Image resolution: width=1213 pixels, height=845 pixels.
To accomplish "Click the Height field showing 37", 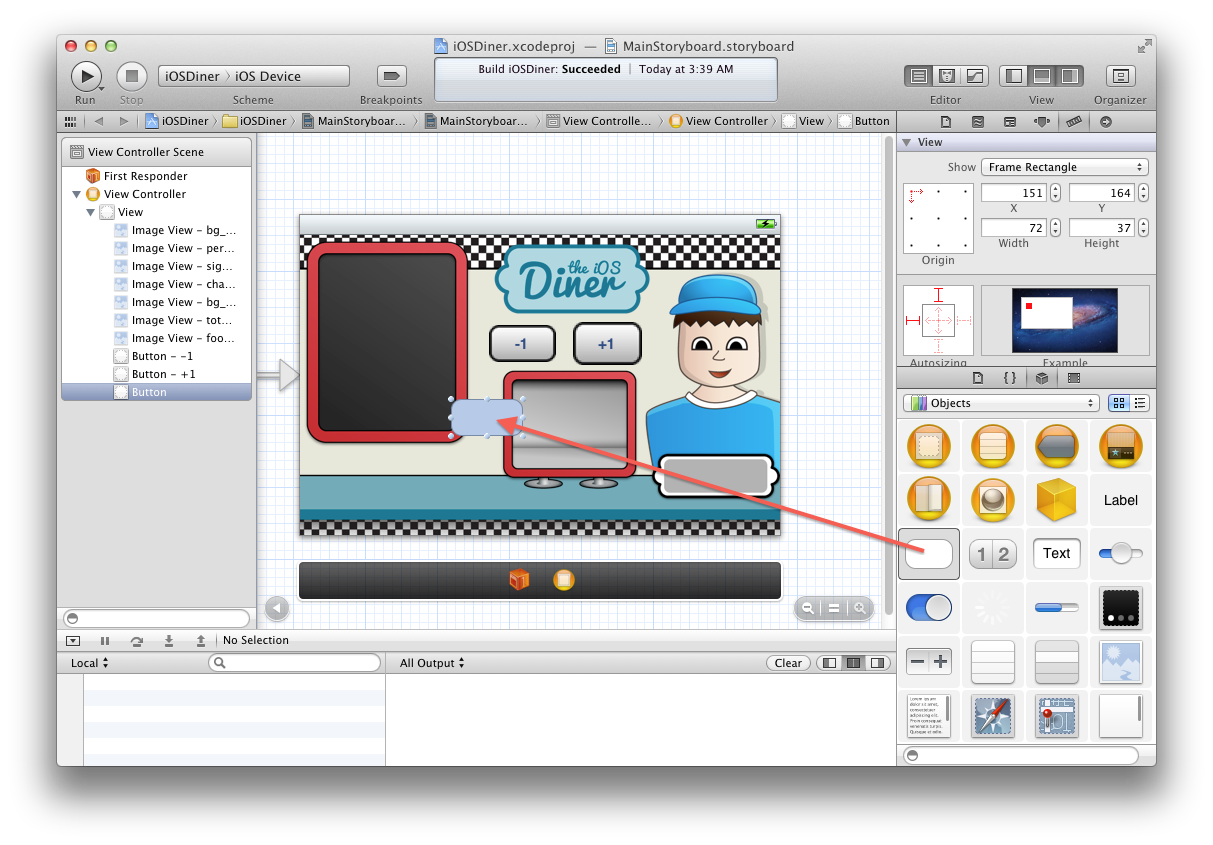I will click(x=1102, y=228).
